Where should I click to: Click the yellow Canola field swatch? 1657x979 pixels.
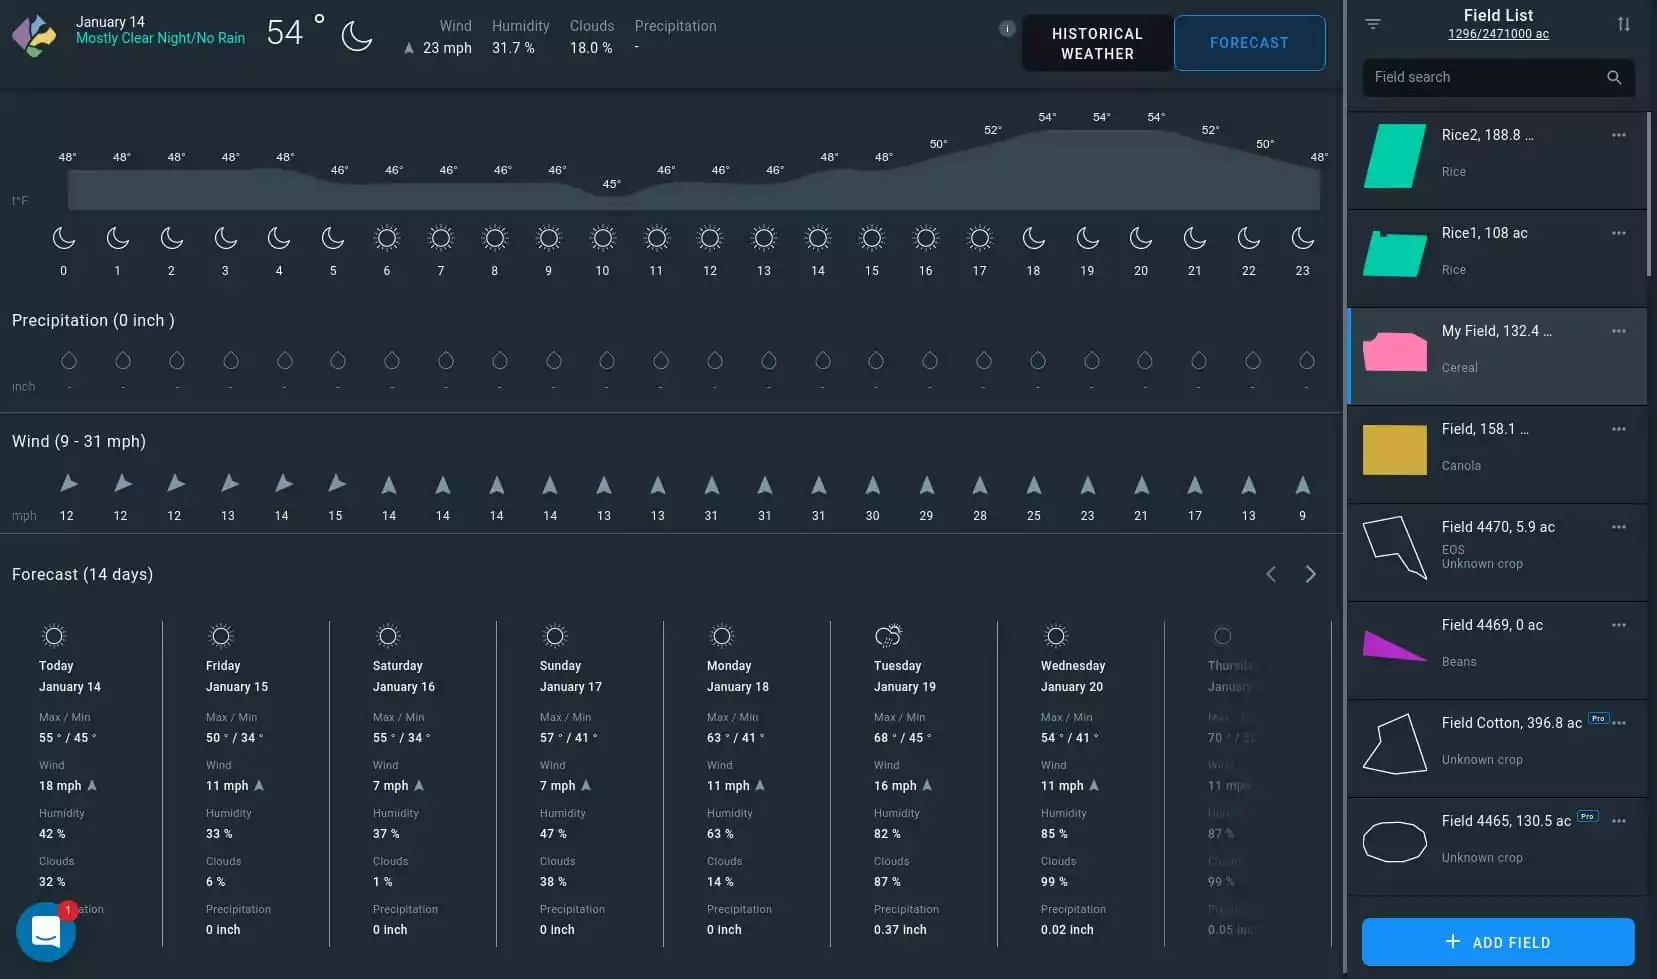(x=1395, y=450)
